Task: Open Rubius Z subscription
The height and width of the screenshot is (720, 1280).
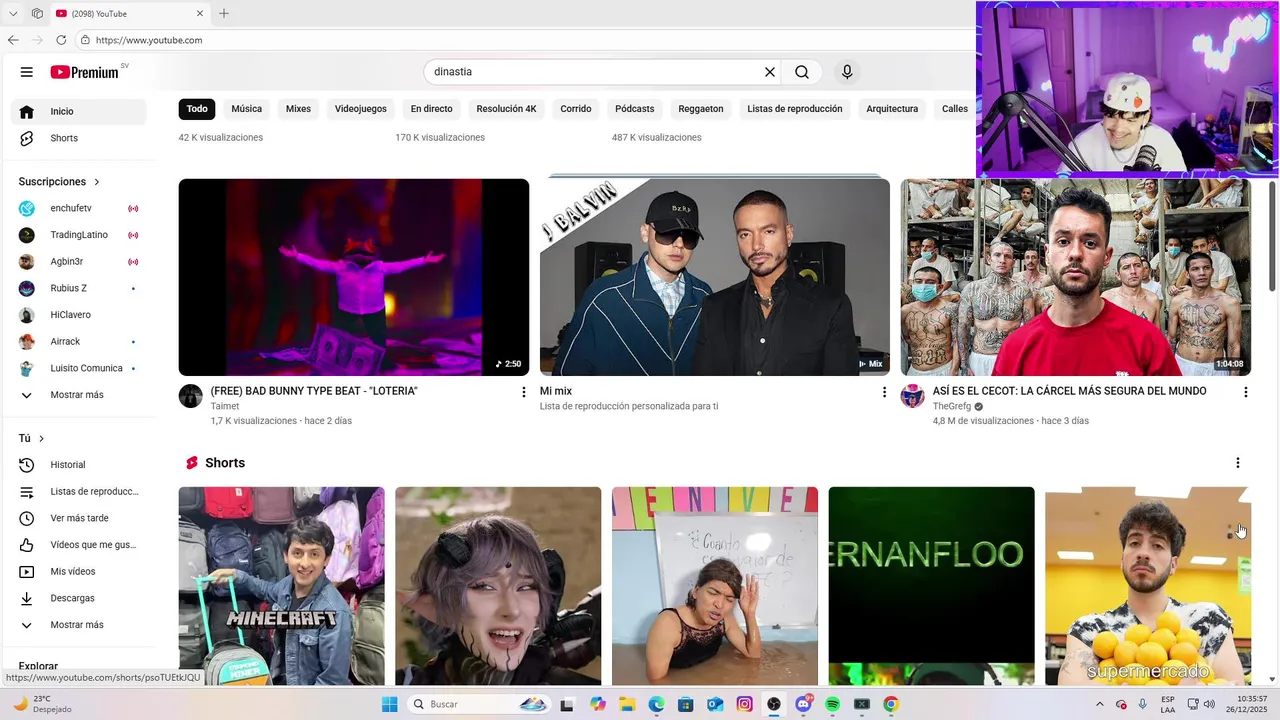Action: coord(78,288)
